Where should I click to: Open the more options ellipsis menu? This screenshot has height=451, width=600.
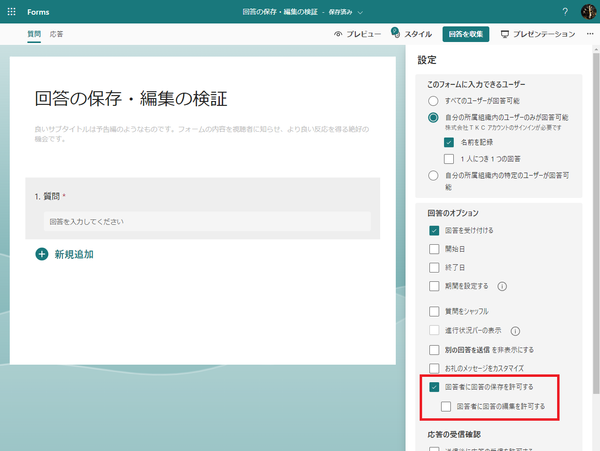pos(590,34)
